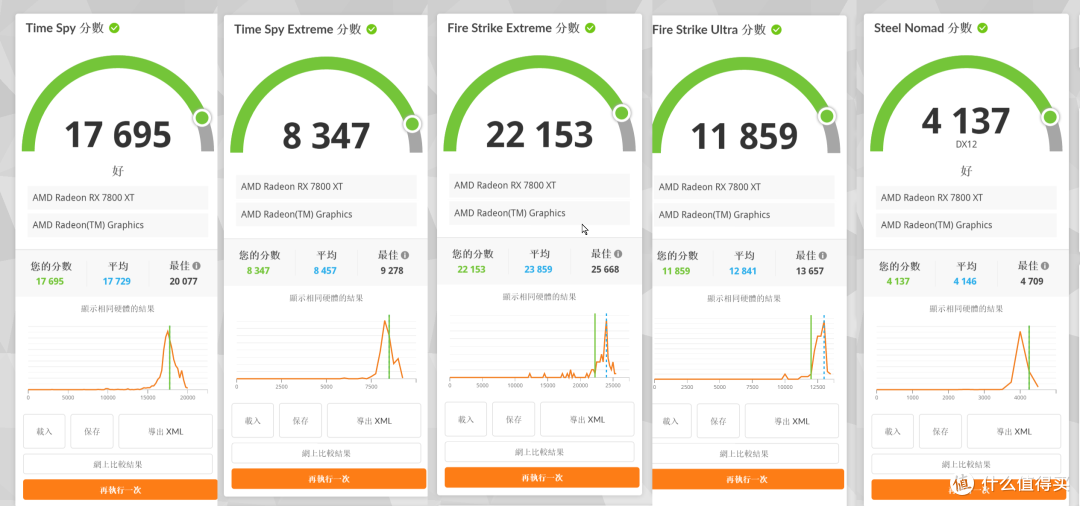Click the green checkmark beside Steel Nomad

tap(982, 28)
